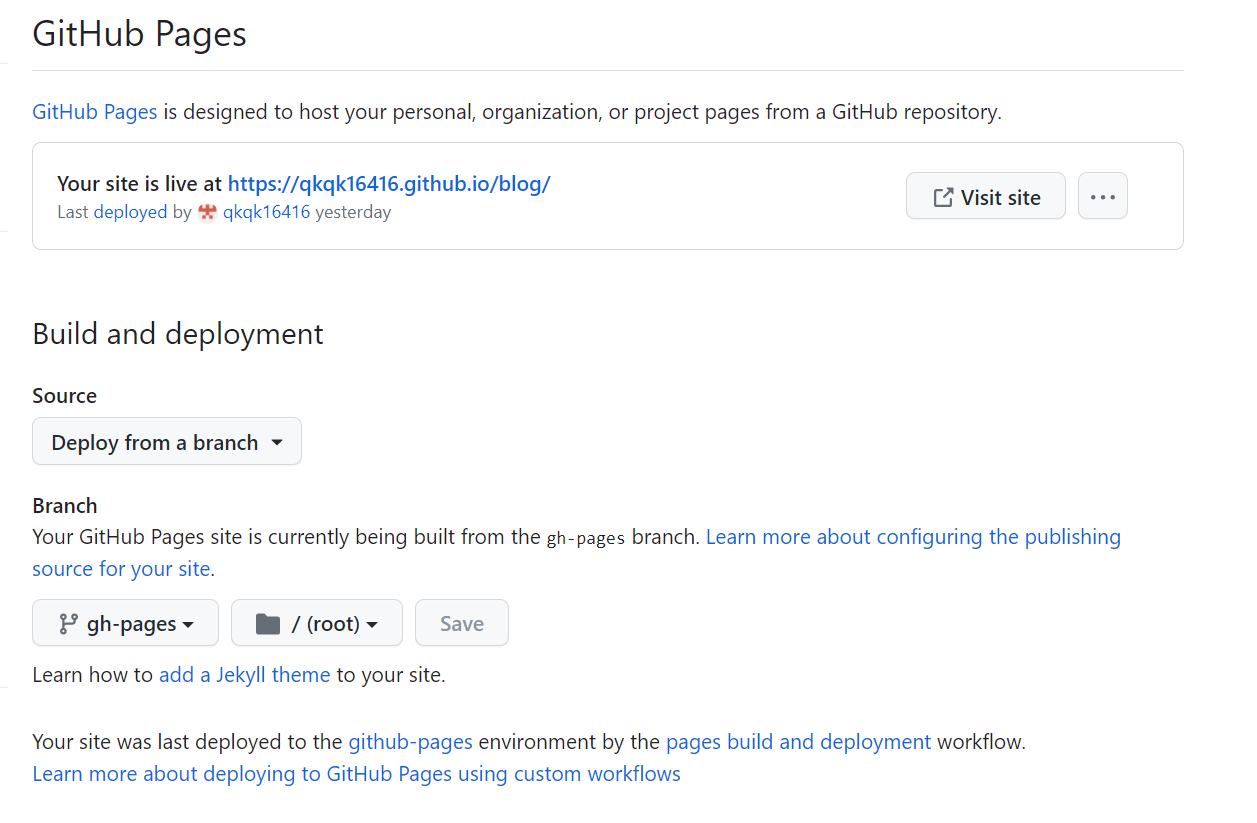The width and height of the screenshot is (1257, 823).
Task: Open the github-pages environment link
Action: (x=410, y=742)
